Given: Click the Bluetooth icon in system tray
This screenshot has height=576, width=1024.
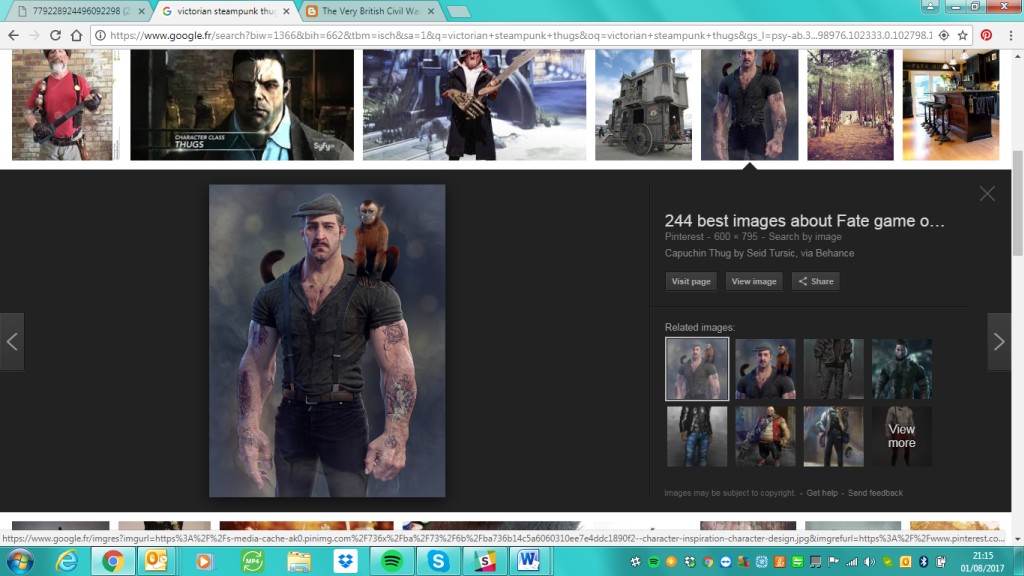Looking at the screenshot, I should (x=923, y=562).
